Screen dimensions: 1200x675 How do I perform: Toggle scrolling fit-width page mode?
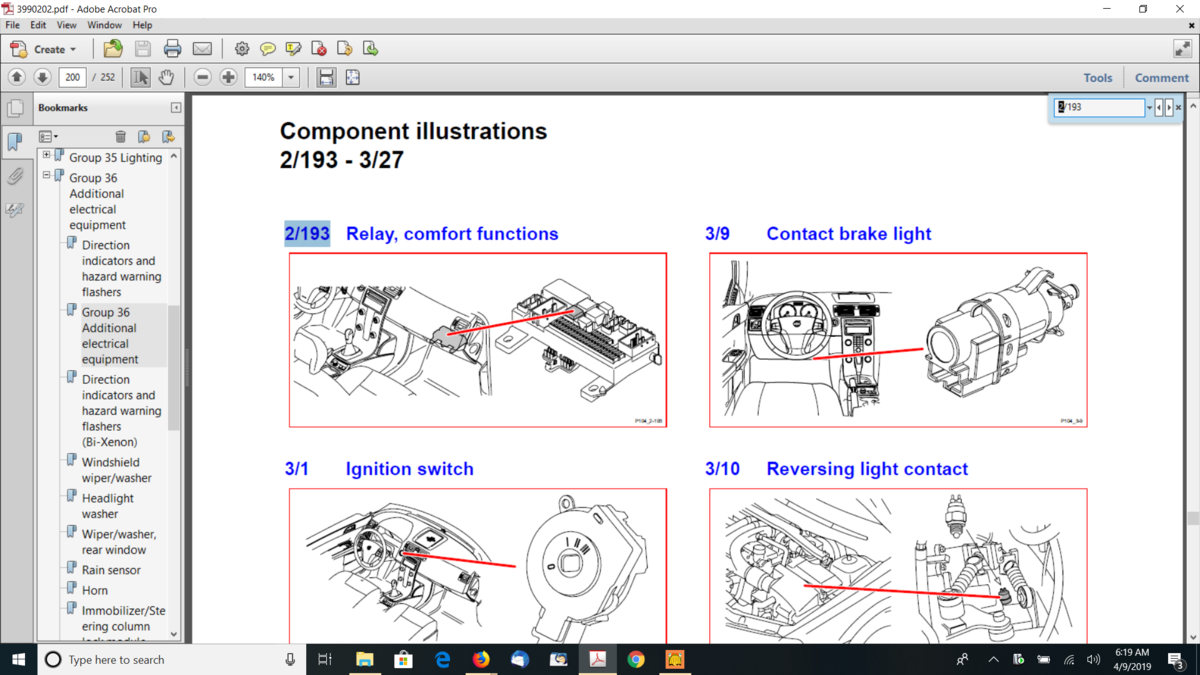326,77
